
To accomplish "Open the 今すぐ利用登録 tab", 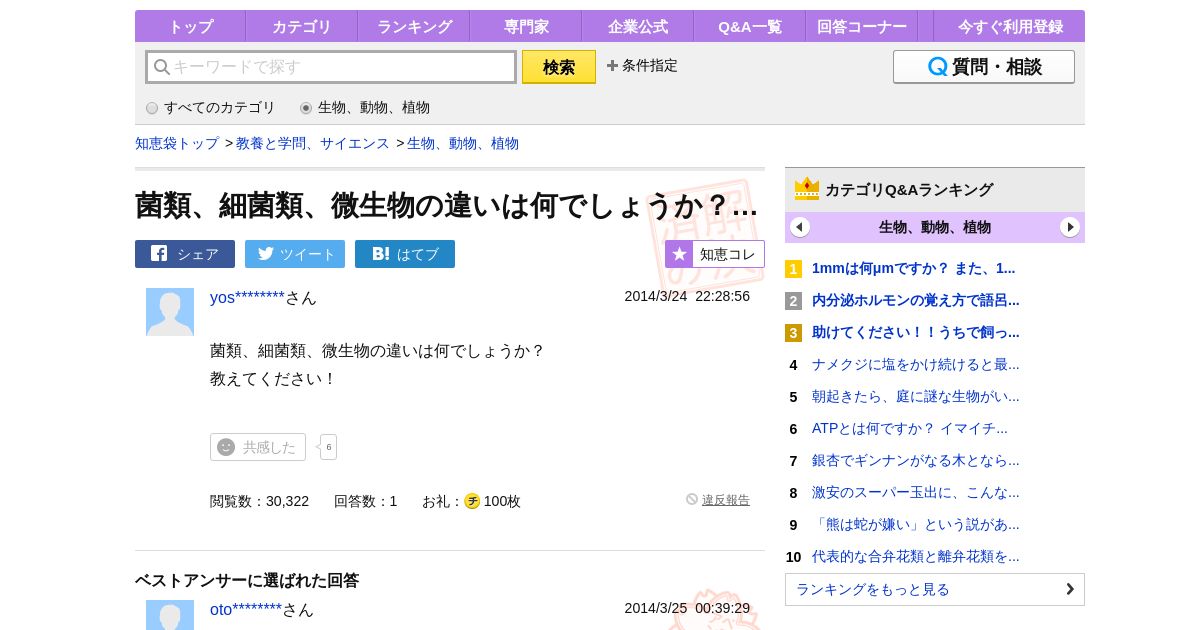I will pos(1009,26).
